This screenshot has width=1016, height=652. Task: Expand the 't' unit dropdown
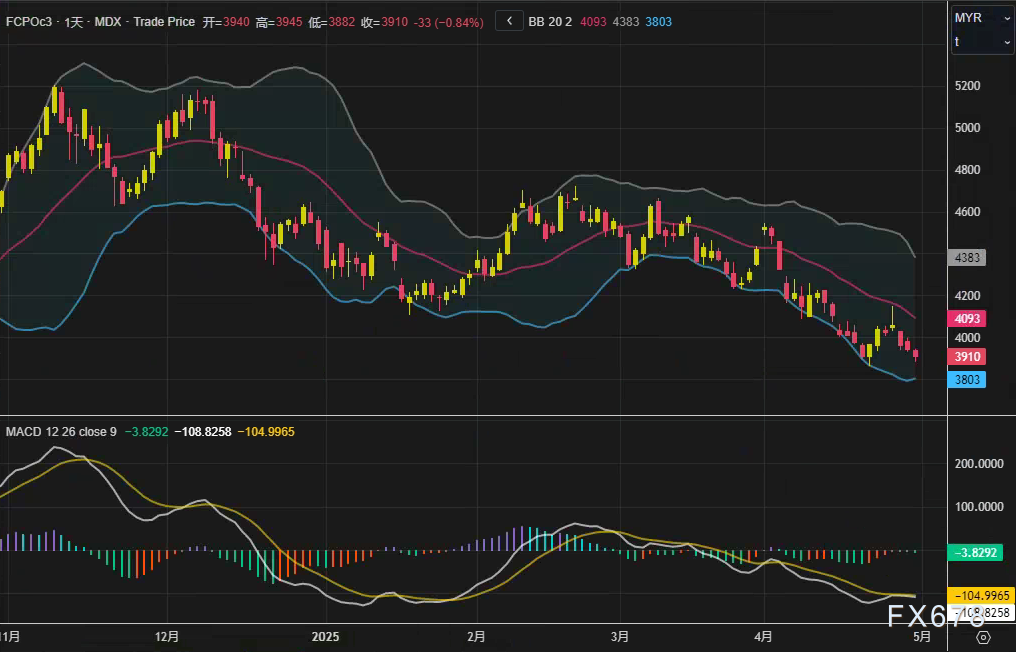point(983,42)
